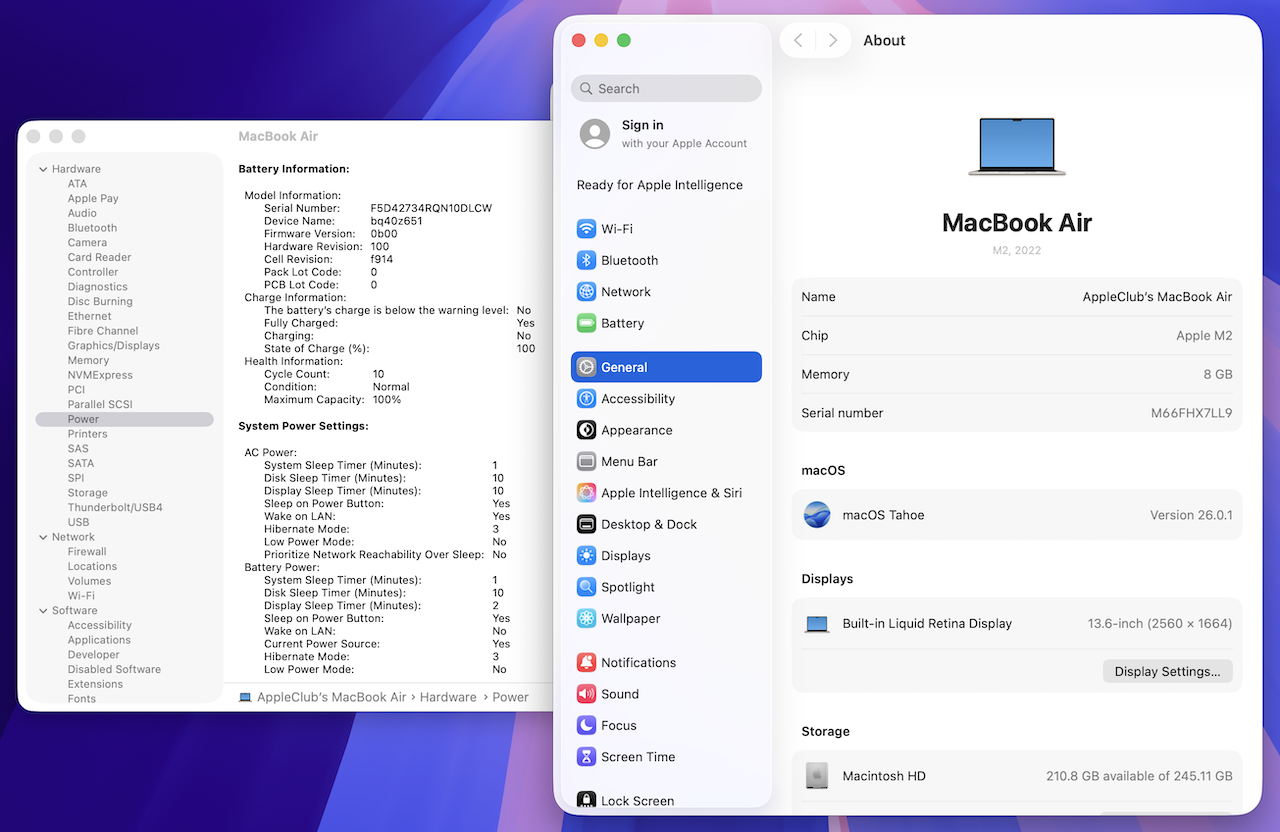Select Graphics/Displays in the Hardware list

(x=113, y=346)
